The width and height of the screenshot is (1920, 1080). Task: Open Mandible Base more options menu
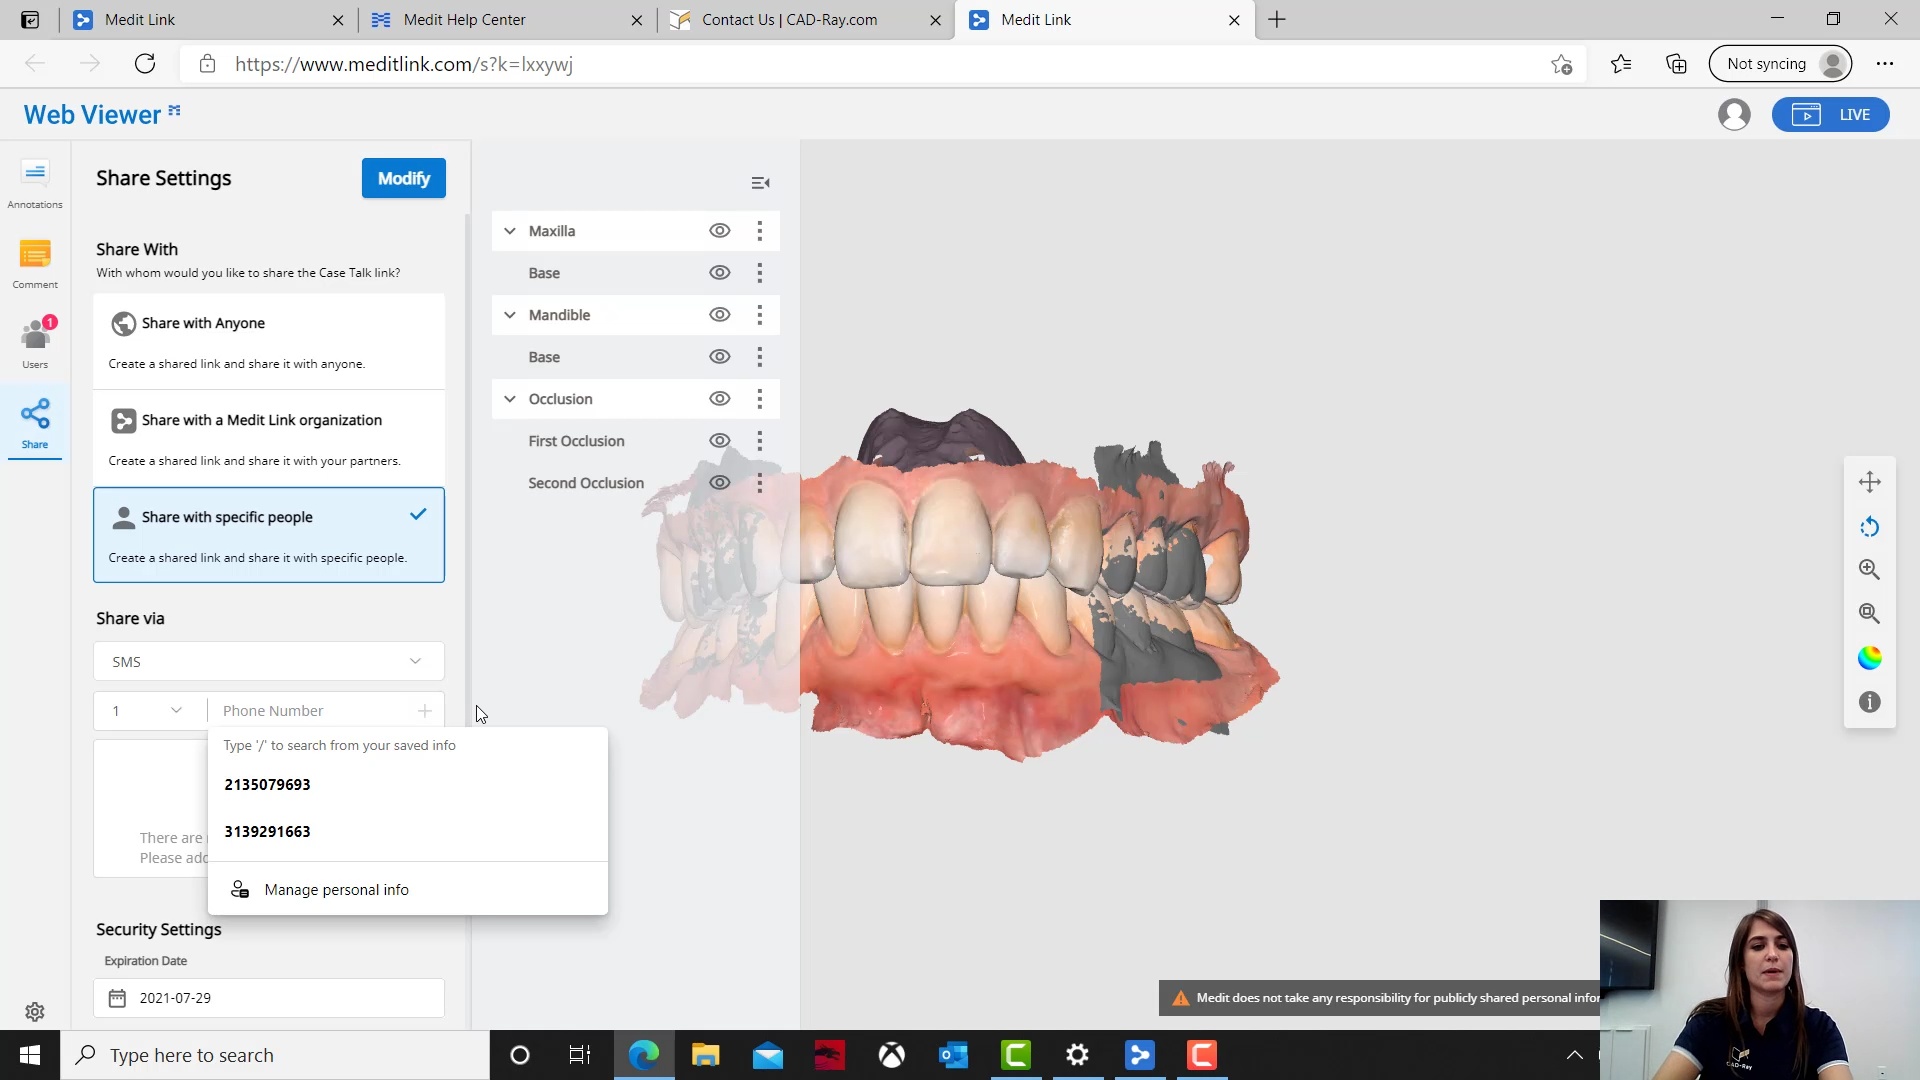click(760, 357)
